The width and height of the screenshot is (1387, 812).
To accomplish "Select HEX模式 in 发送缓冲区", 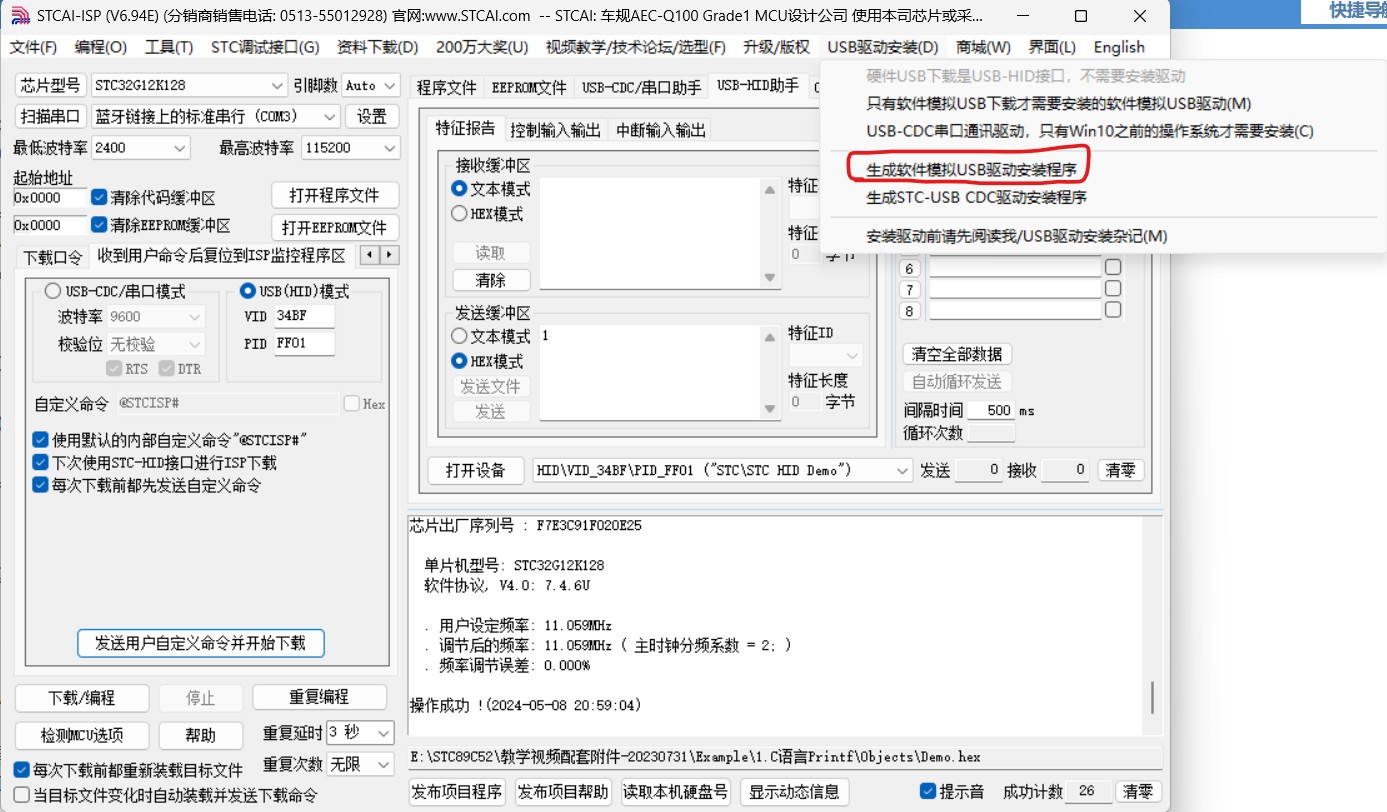I will point(459,361).
